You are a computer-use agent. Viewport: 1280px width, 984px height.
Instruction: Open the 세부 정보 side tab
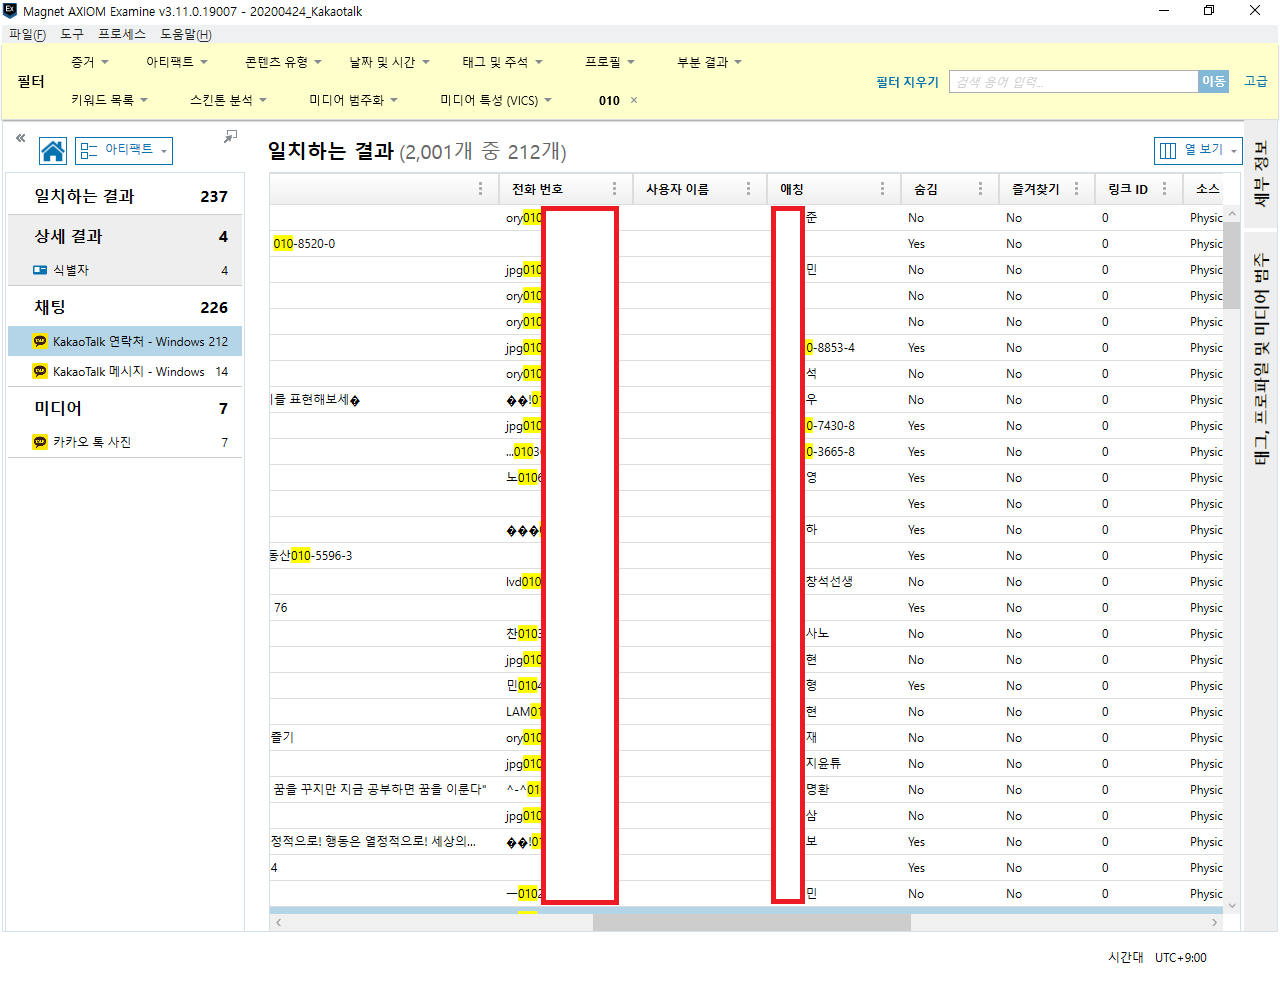[x=1261, y=173]
